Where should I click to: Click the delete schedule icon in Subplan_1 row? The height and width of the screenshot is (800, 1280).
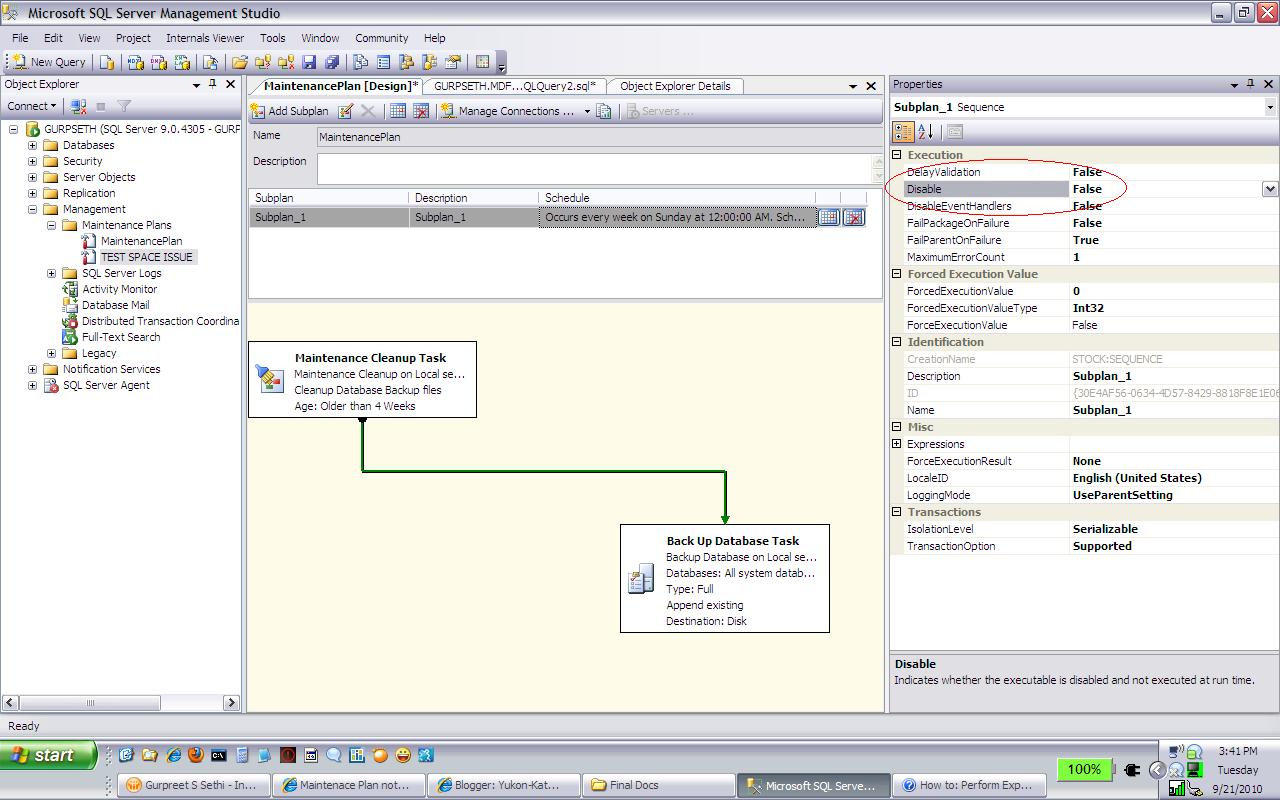(x=854, y=217)
